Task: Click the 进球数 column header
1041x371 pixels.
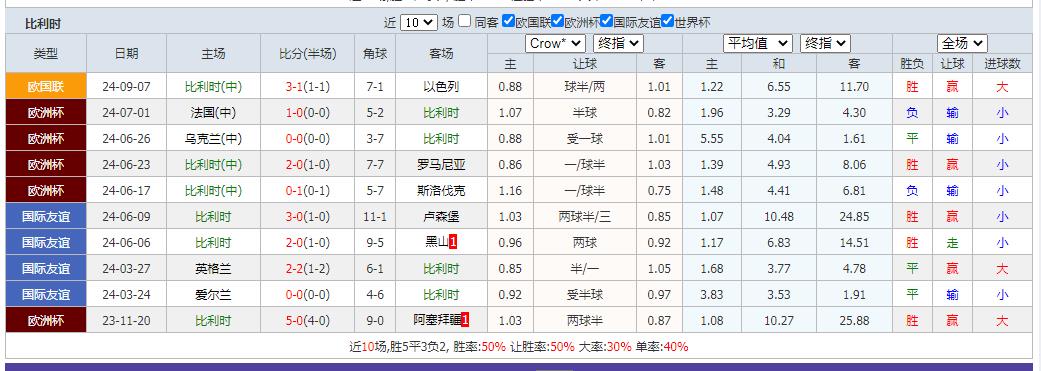Action: tap(1002, 64)
